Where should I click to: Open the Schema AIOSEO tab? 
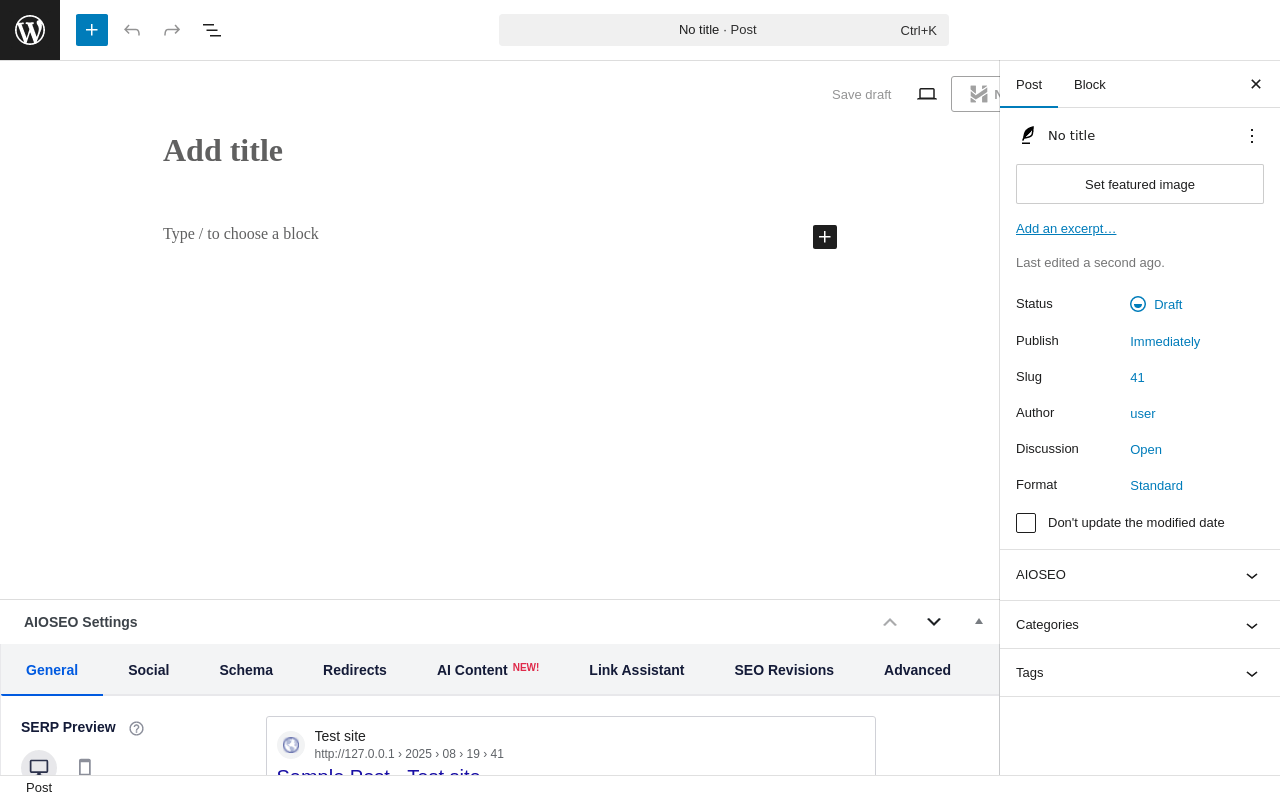pyautogui.click(x=246, y=670)
